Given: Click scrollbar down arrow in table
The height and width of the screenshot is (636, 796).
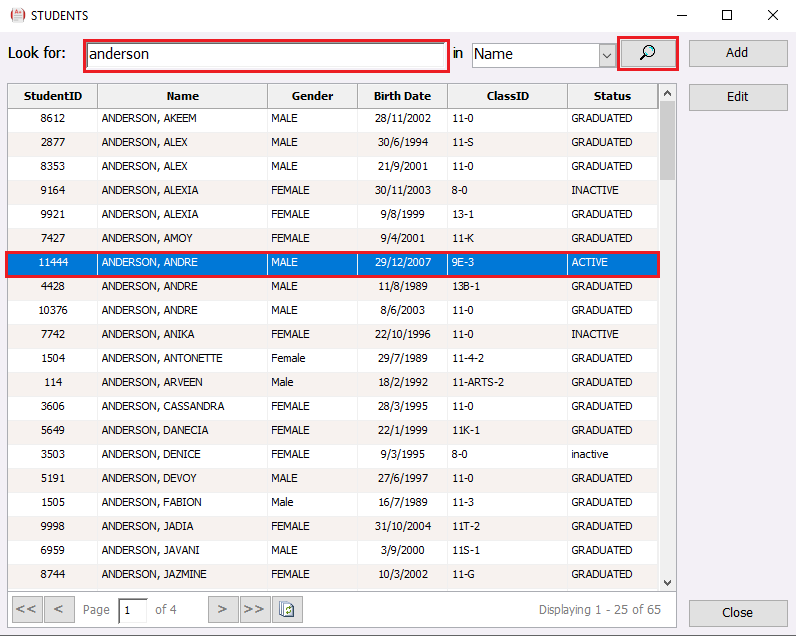Looking at the screenshot, I should tap(668, 583).
